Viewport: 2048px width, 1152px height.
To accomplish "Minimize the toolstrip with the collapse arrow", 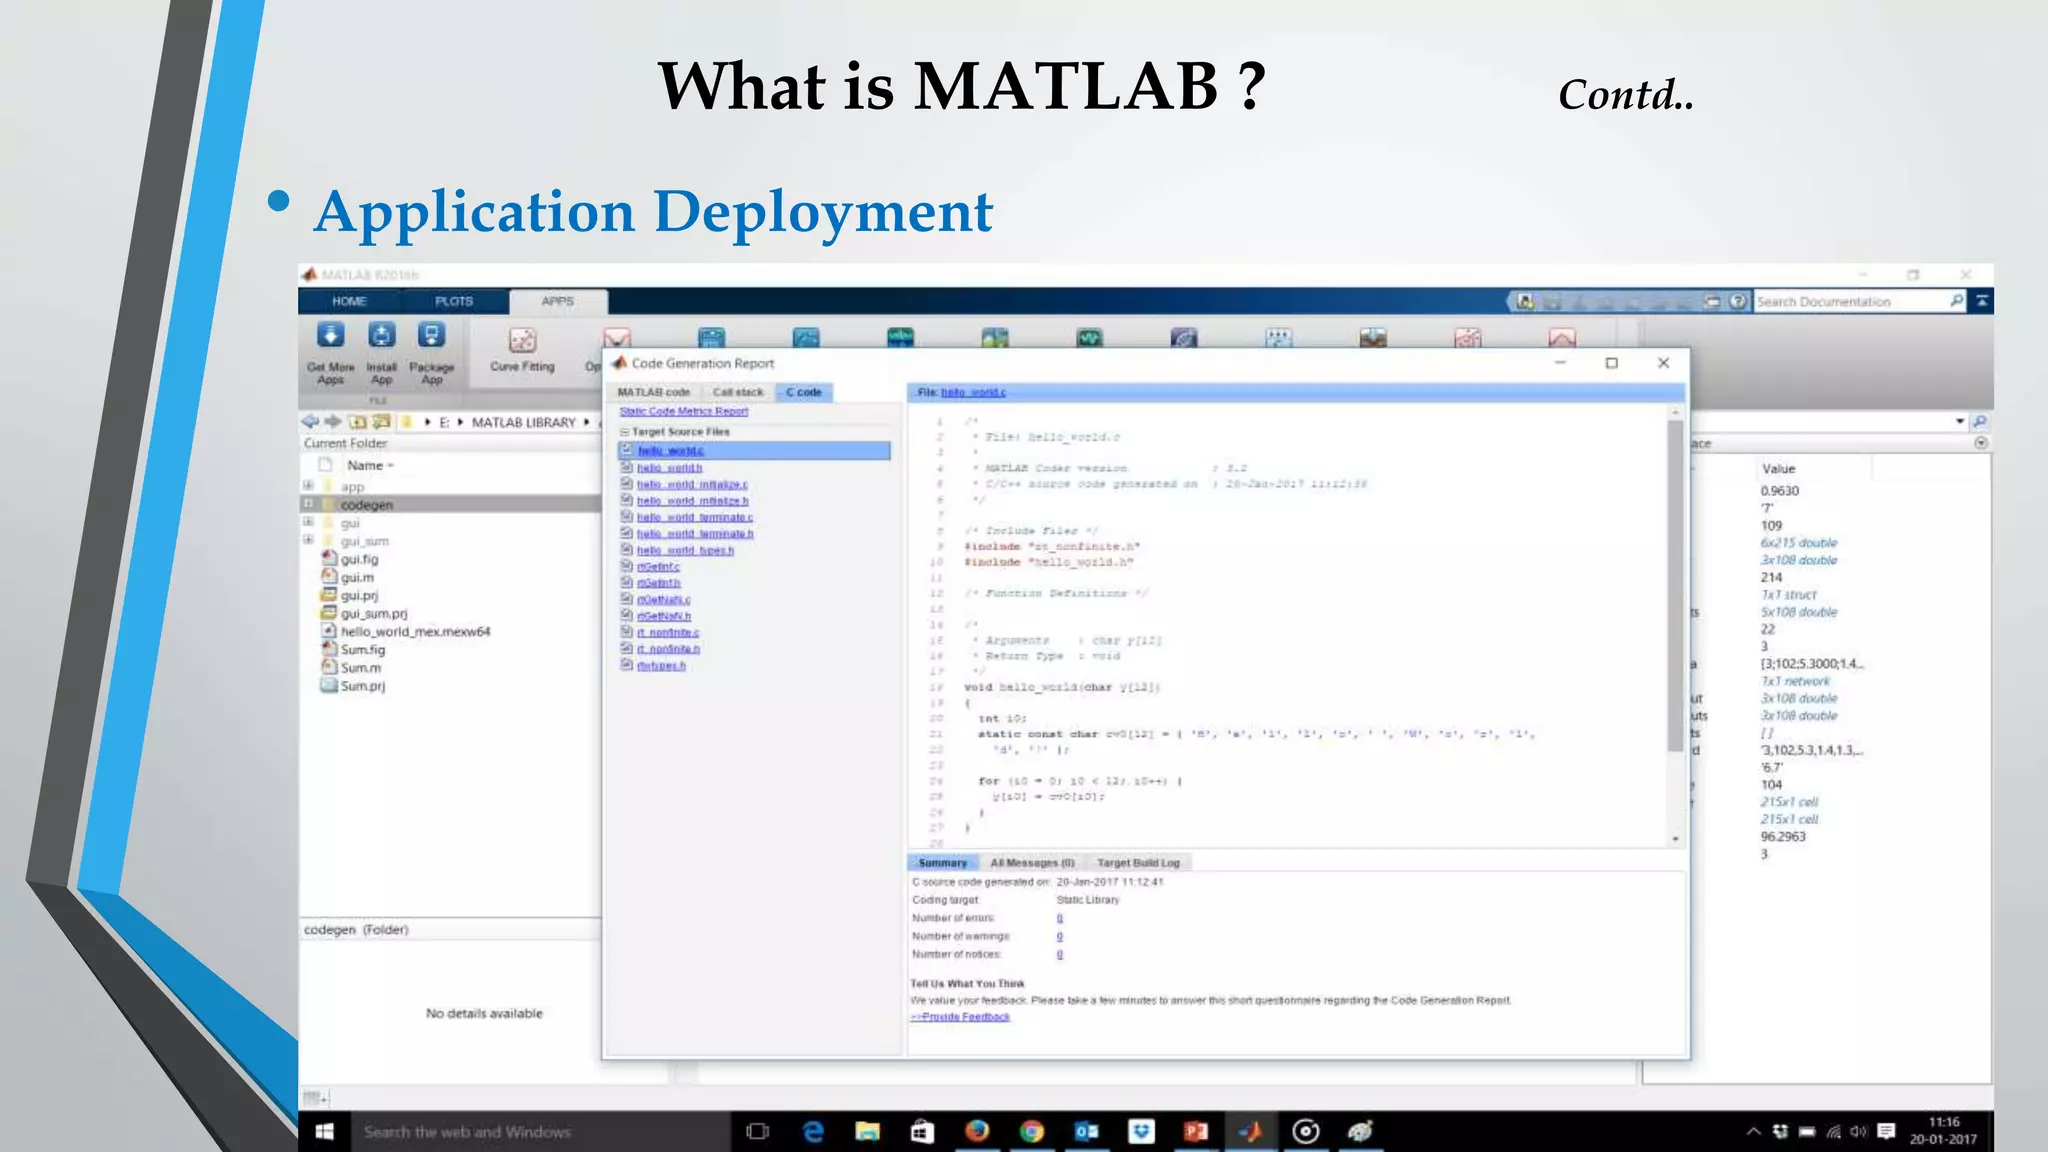I will tap(1981, 300).
